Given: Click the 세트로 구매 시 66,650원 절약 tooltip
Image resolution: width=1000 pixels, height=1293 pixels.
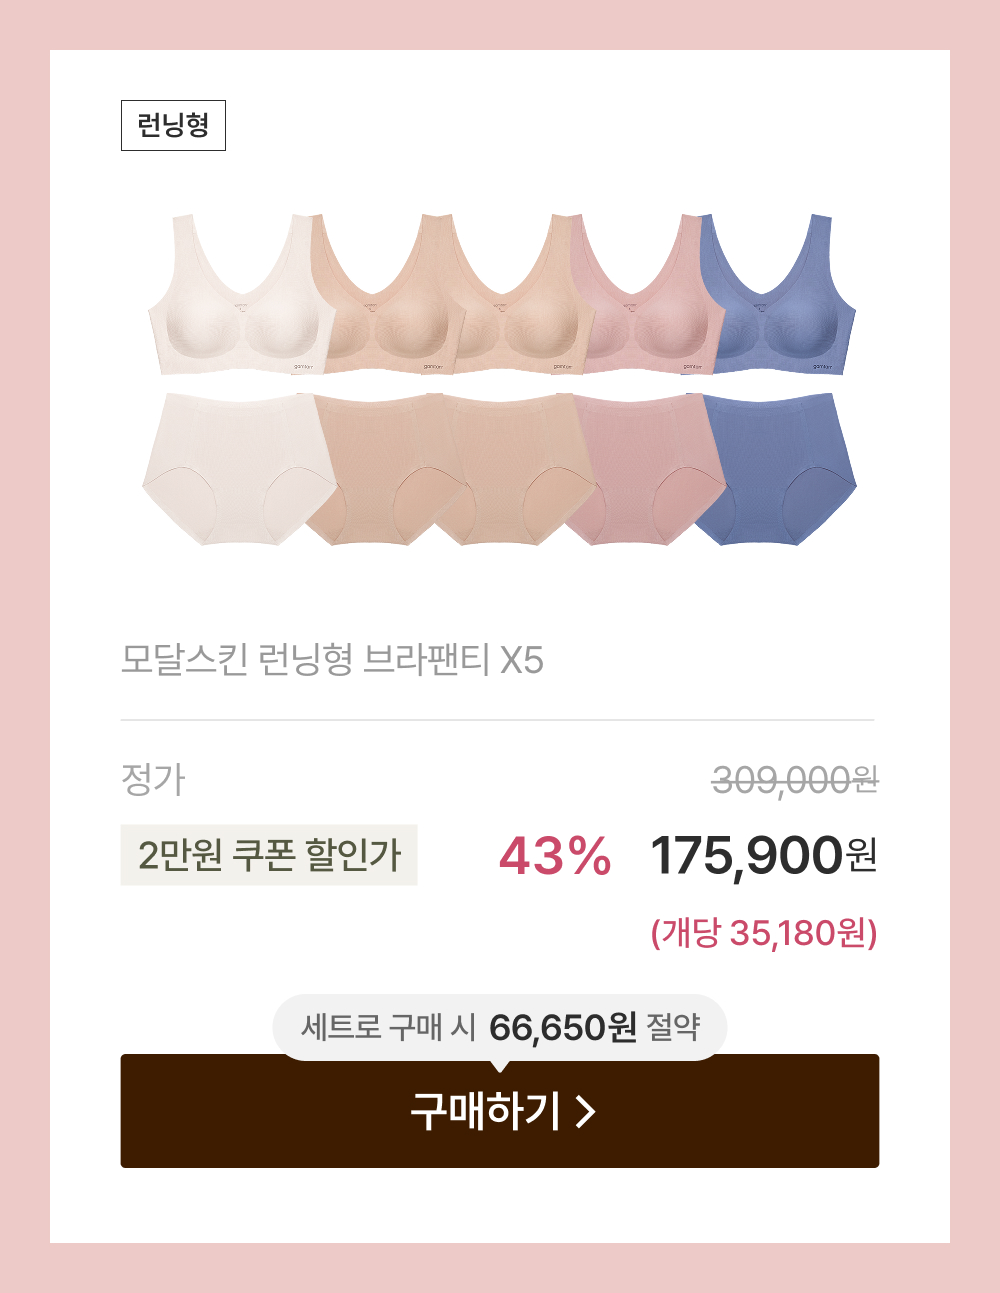Looking at the screenshot, I should 500,1027.
